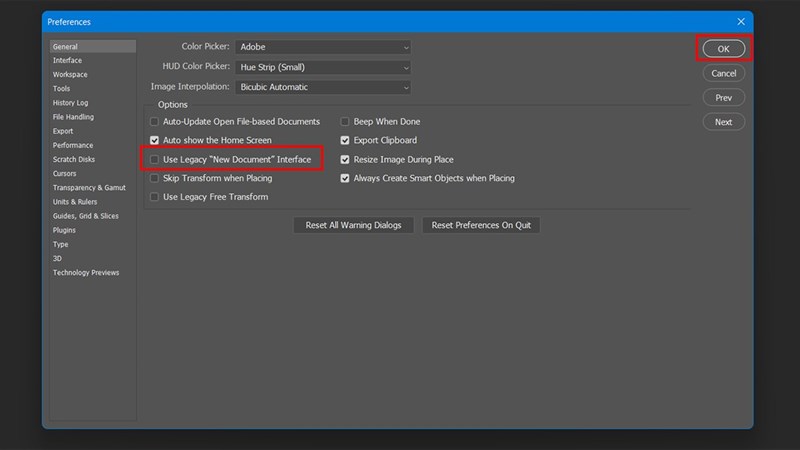The width and height of the screenshot is (800, 450).
Task: Close the Preferences dialog window
Action: pyautogui.click(x=741, y=20)
